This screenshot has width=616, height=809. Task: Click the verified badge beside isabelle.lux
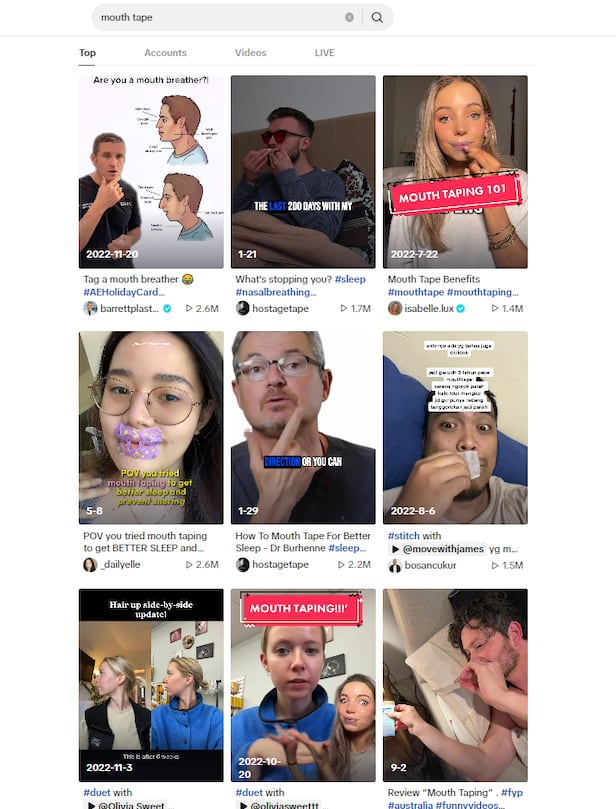[461, 309]
